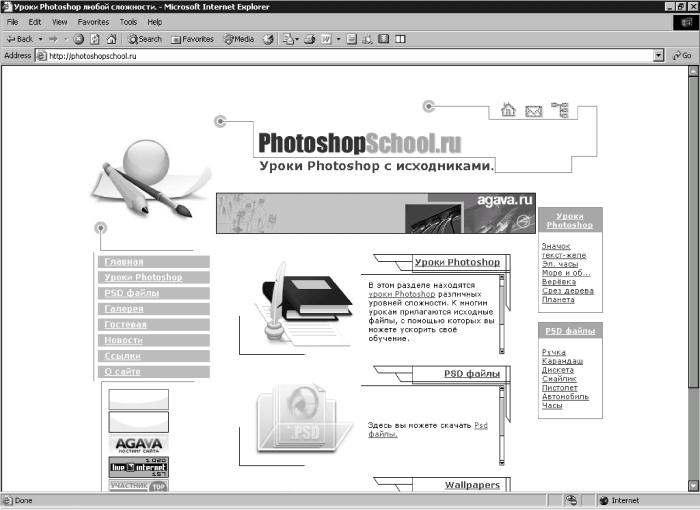Click the Wallpapers section heading
700x510 pixels.
point(472,485)
